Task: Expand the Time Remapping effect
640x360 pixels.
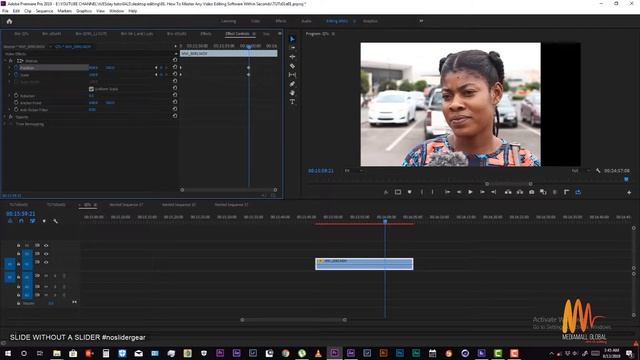Action: [5, 124]
